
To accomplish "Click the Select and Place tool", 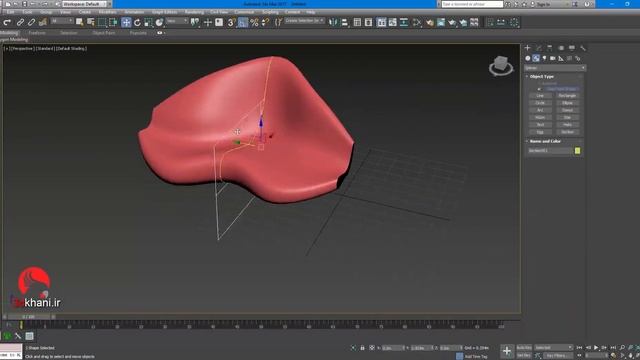I will coord(159,22).
